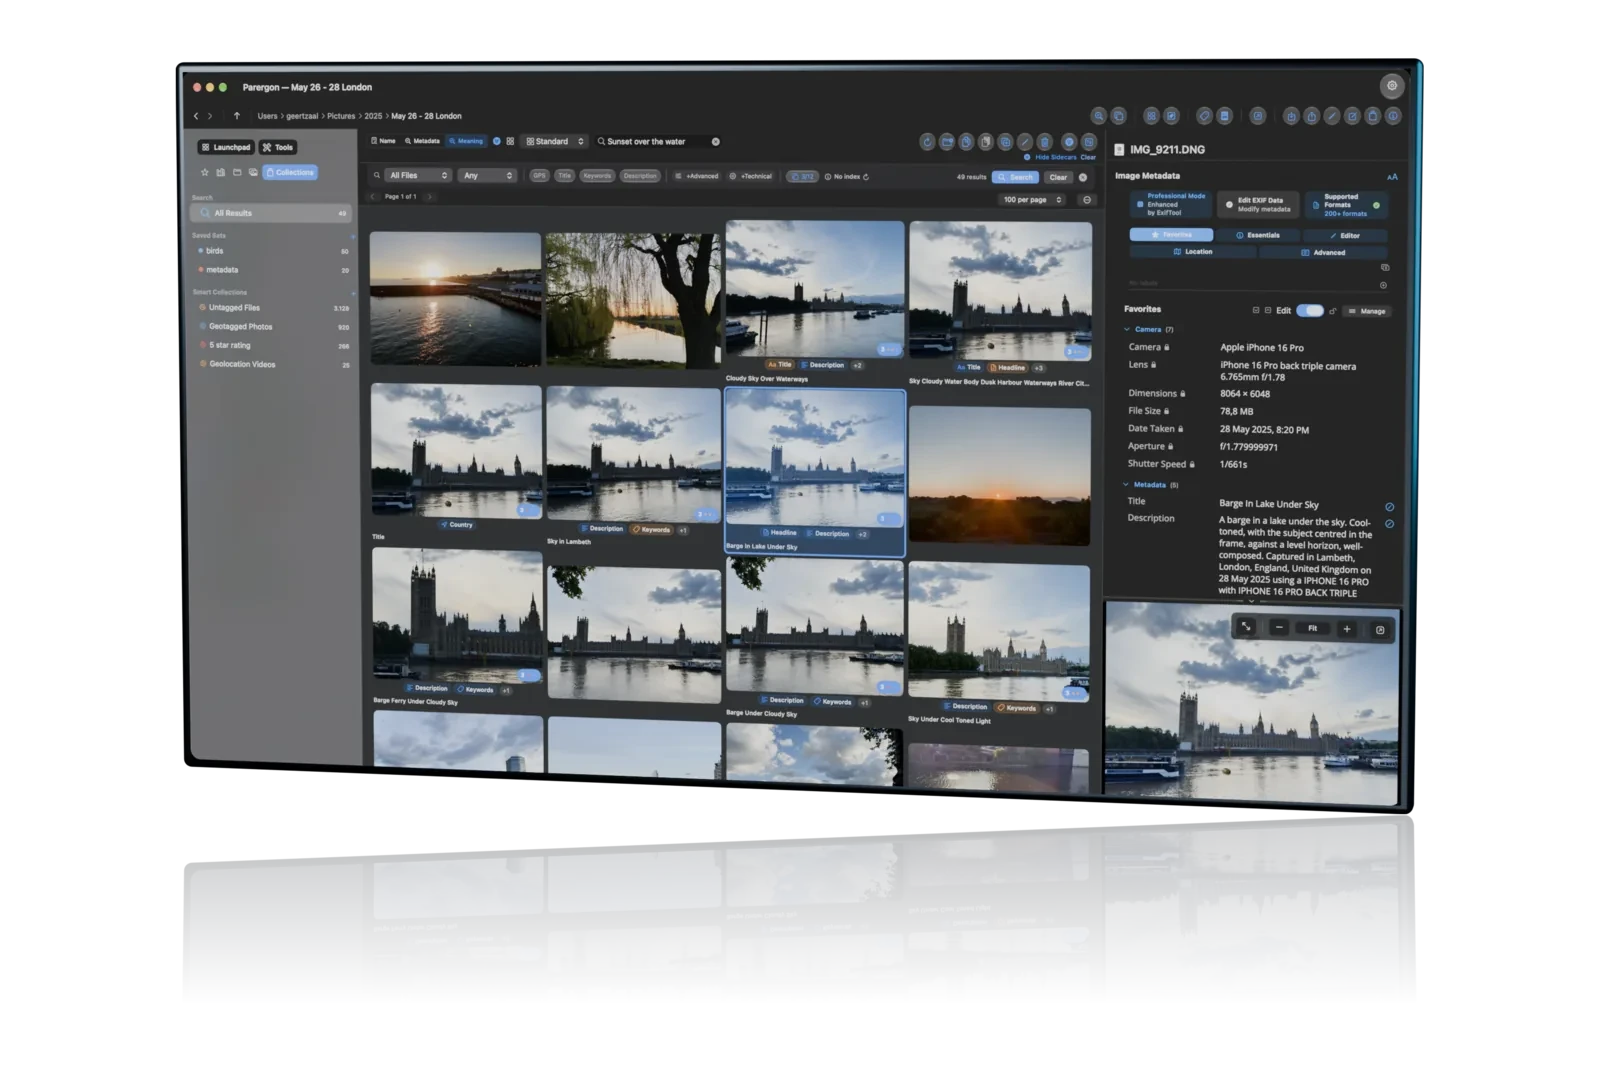Toggle the Keywords search filter pill

click(x=597, y=176)
